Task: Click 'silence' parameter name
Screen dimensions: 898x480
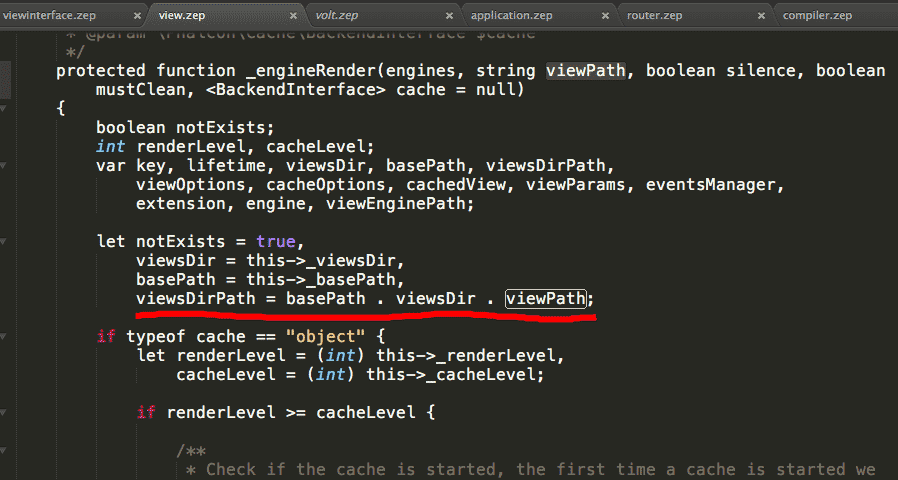Action: pyautogui.click(x=761, y=70)
